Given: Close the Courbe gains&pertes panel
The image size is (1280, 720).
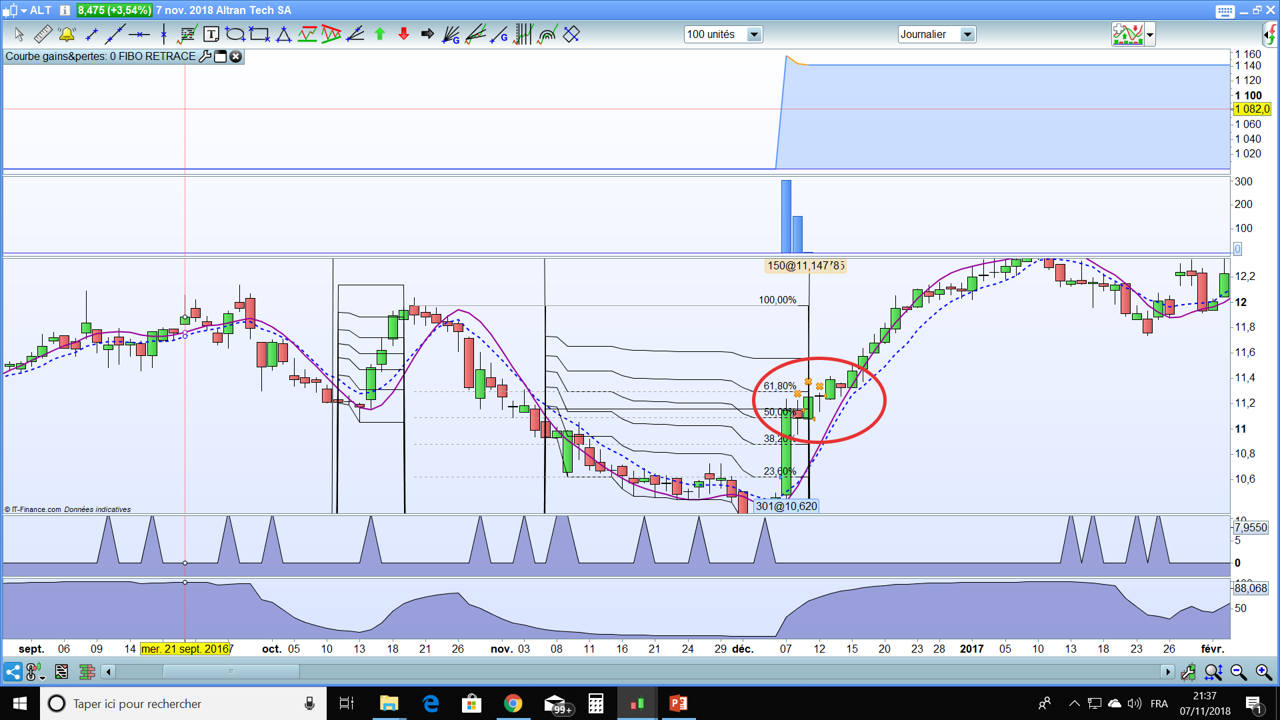Looking at the screenshot, I should 236,57.
